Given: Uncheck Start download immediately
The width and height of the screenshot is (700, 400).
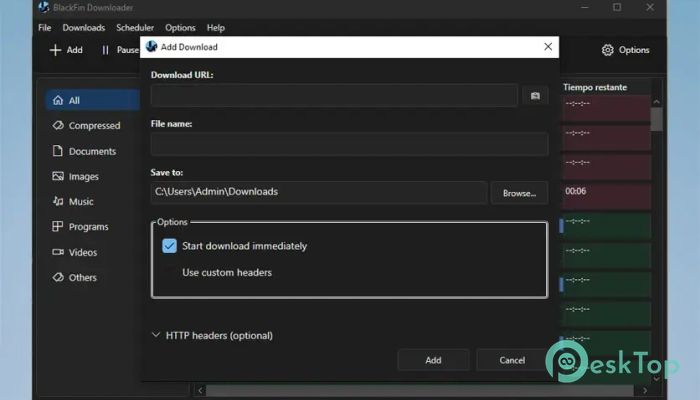Looking at the screenshot, I should pos(170,246).
